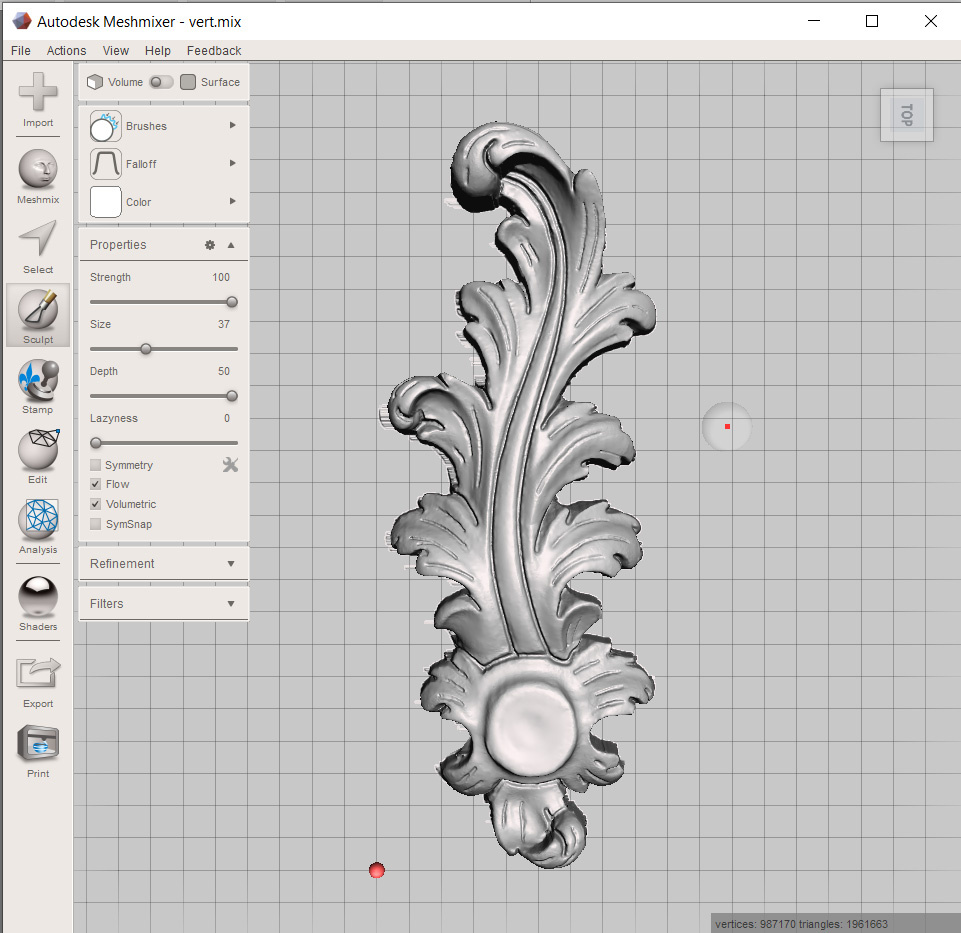Image resolution: width=961 pixels, height=933 pixels.
Task: Click the Export icon
Action: (x=38, y=673)
